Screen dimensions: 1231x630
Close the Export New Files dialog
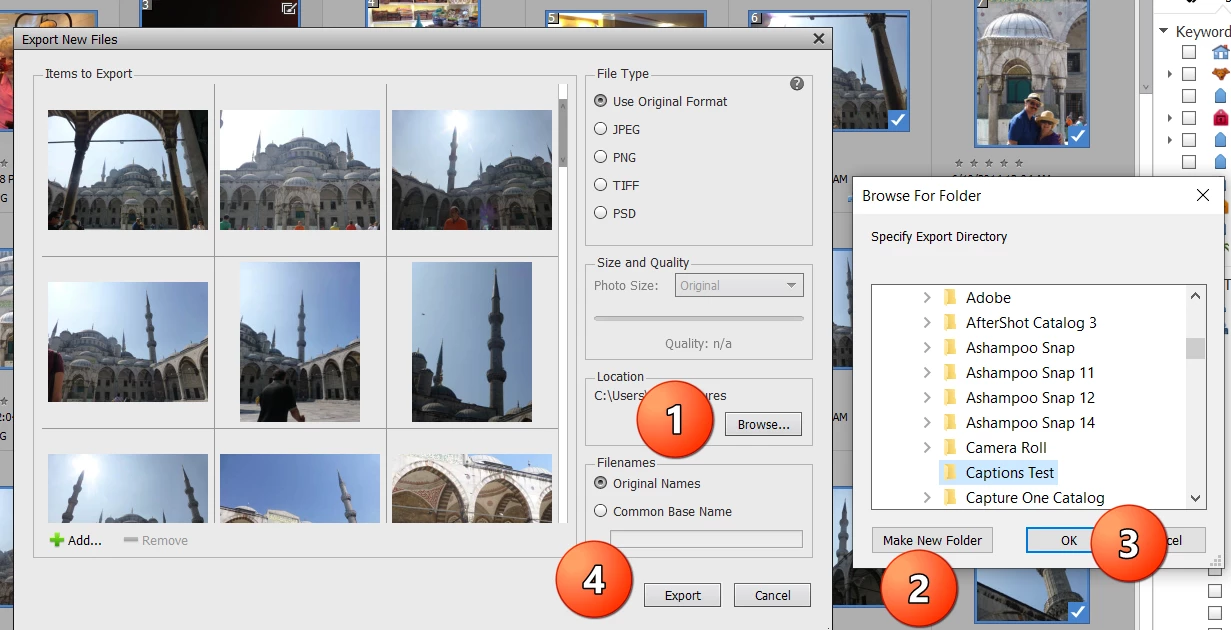point(819,39)
